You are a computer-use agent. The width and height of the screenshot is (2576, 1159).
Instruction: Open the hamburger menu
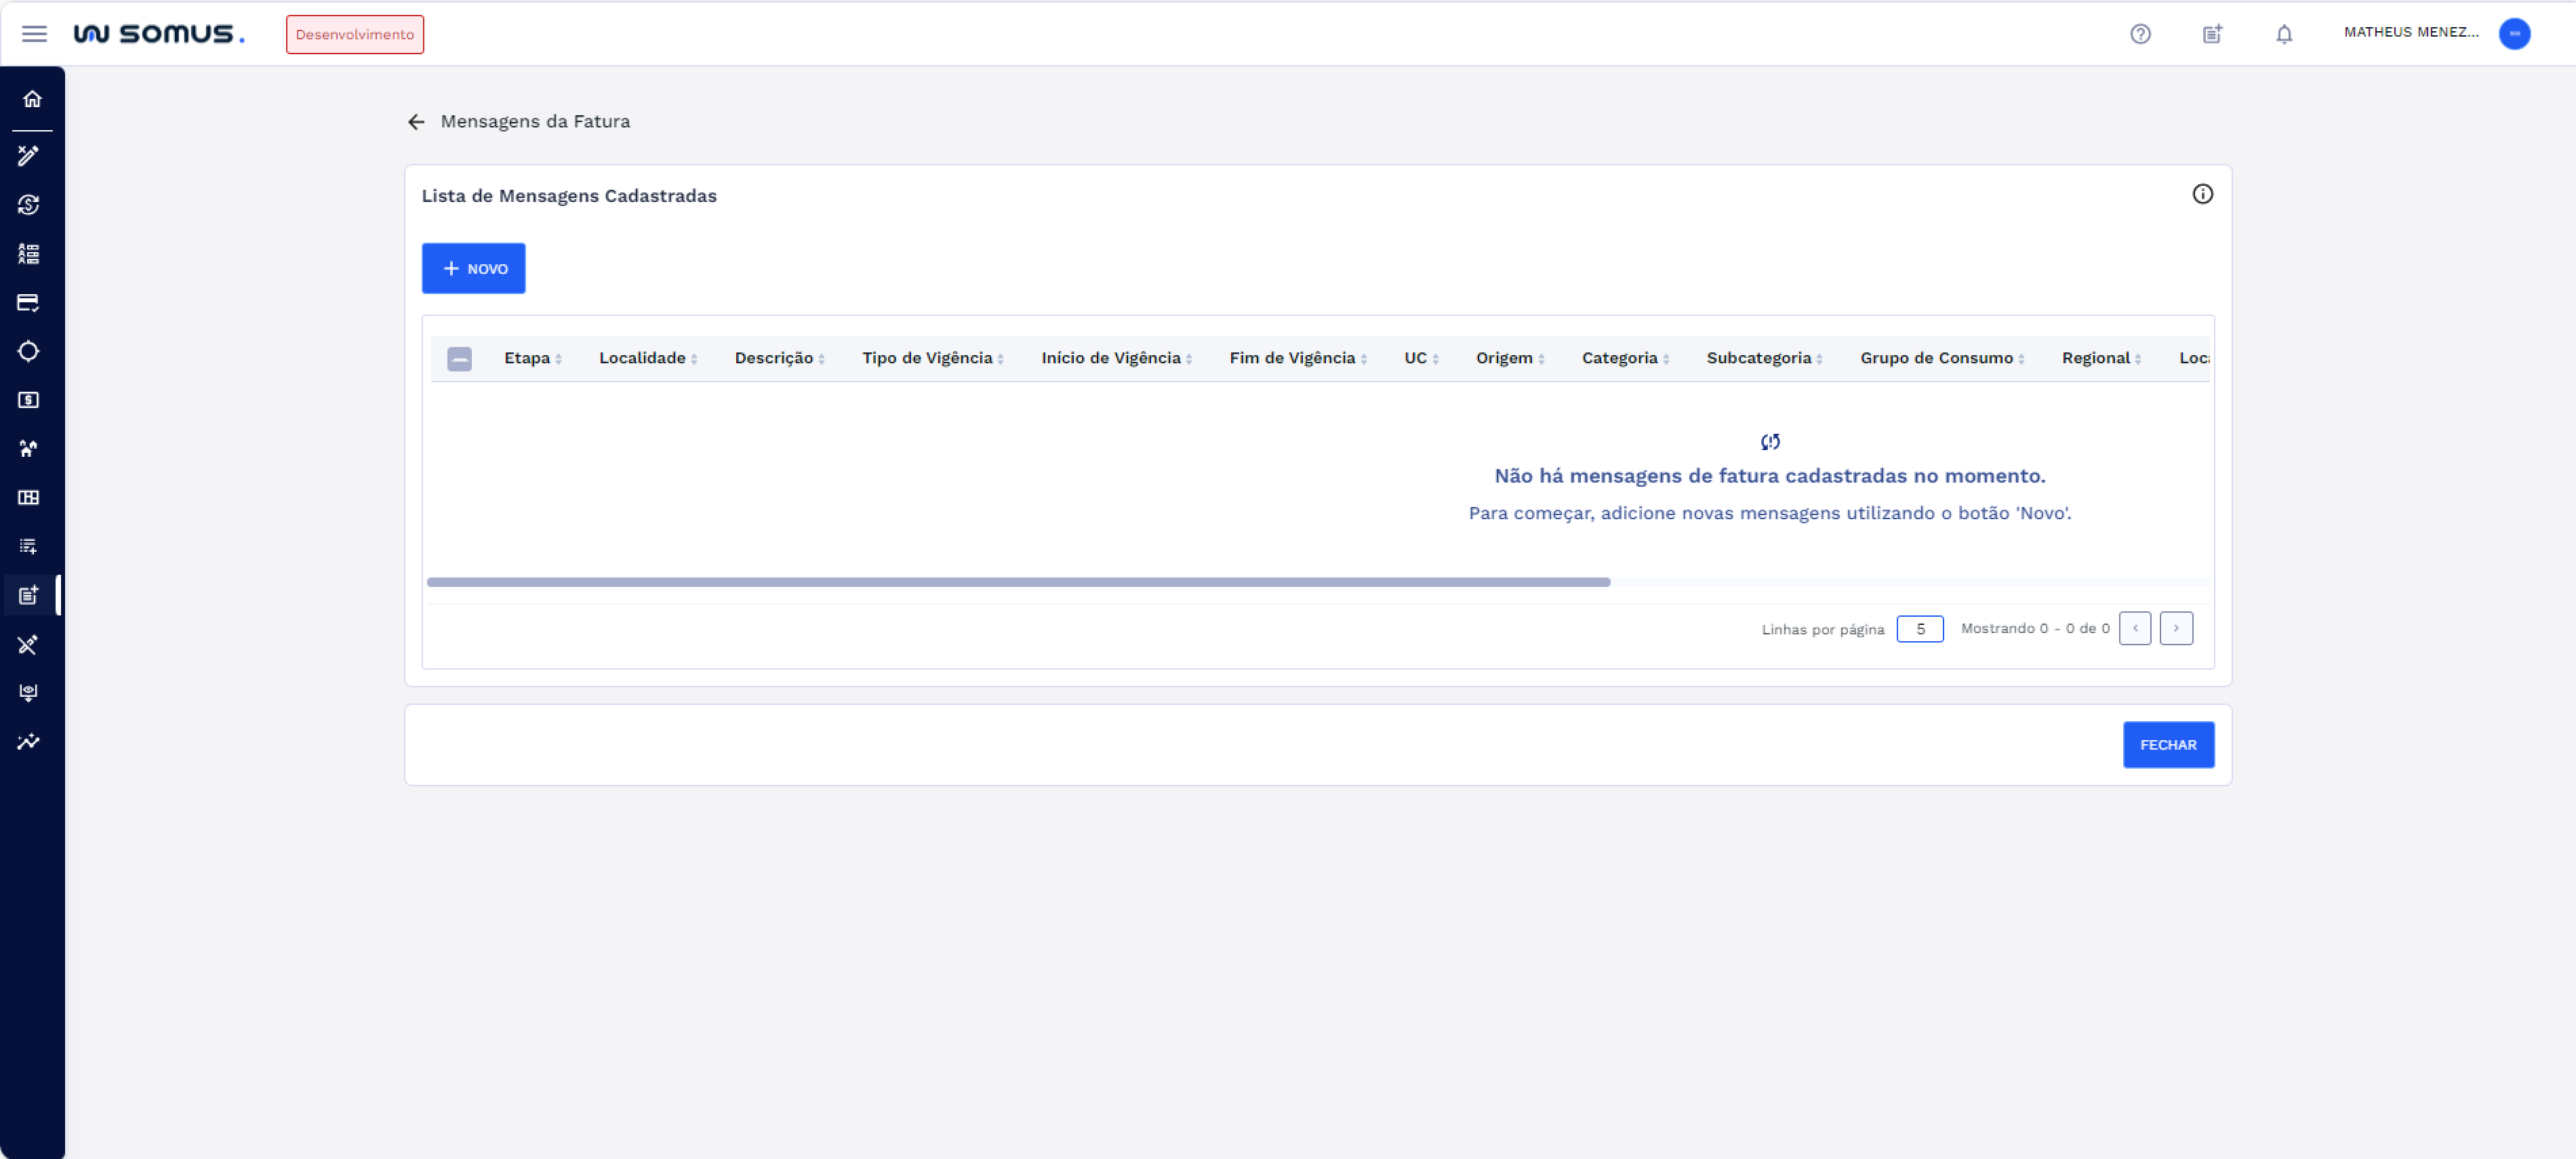(x=34, y=34)
